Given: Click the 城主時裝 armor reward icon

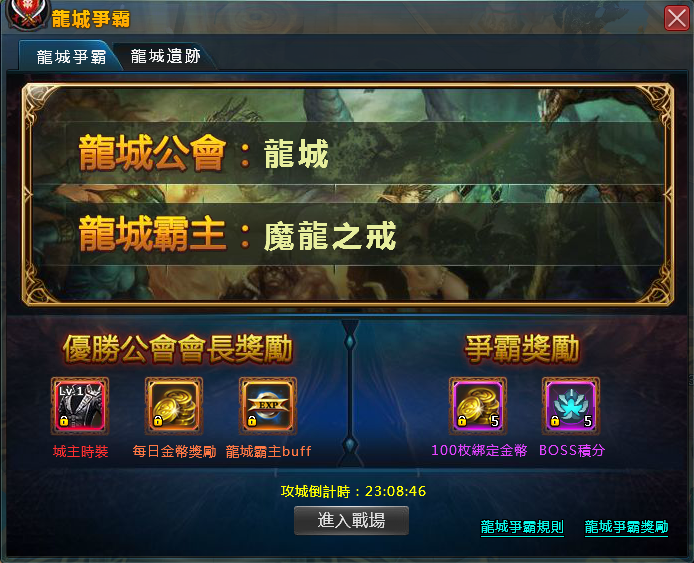Looking at the screenshot, I should point(80,406).
